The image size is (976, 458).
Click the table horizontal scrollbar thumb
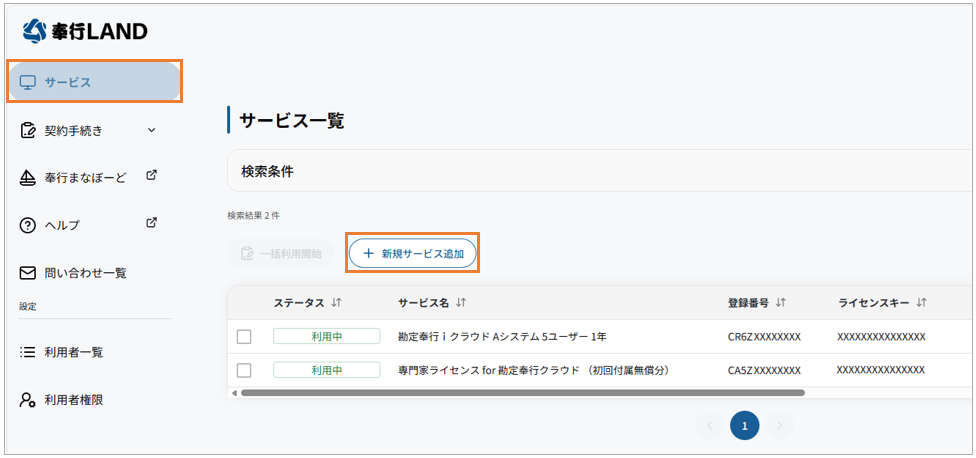[523, 393]
